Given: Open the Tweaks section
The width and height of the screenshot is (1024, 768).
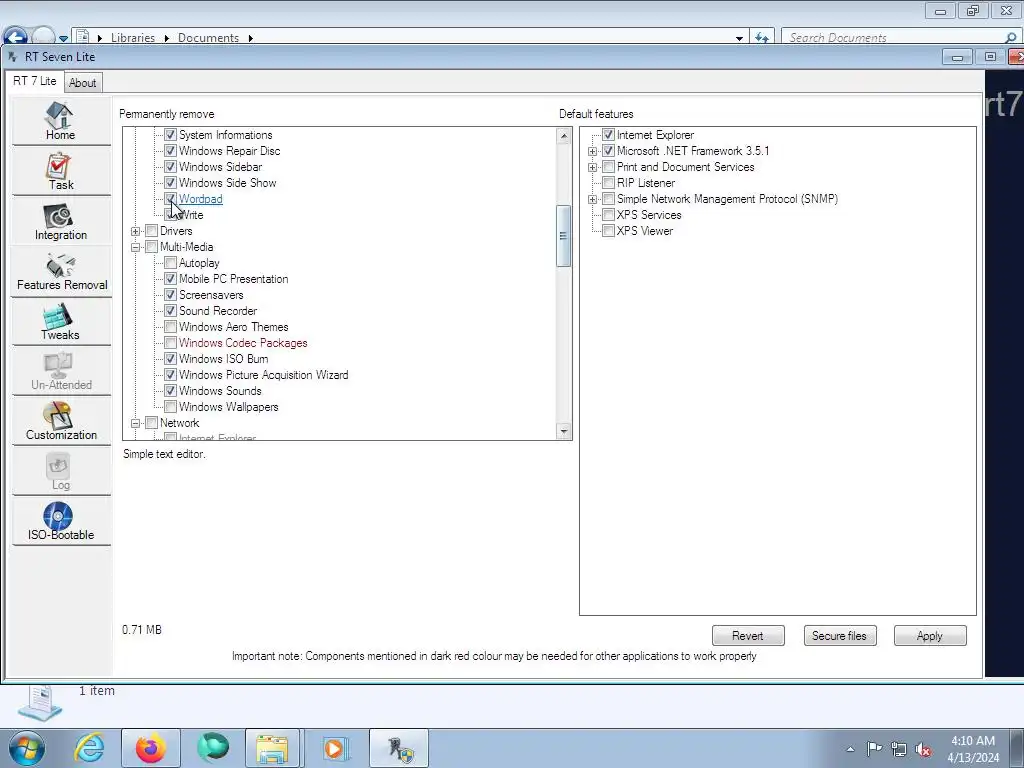Looking at the screenshot, I should pos(61,321).
